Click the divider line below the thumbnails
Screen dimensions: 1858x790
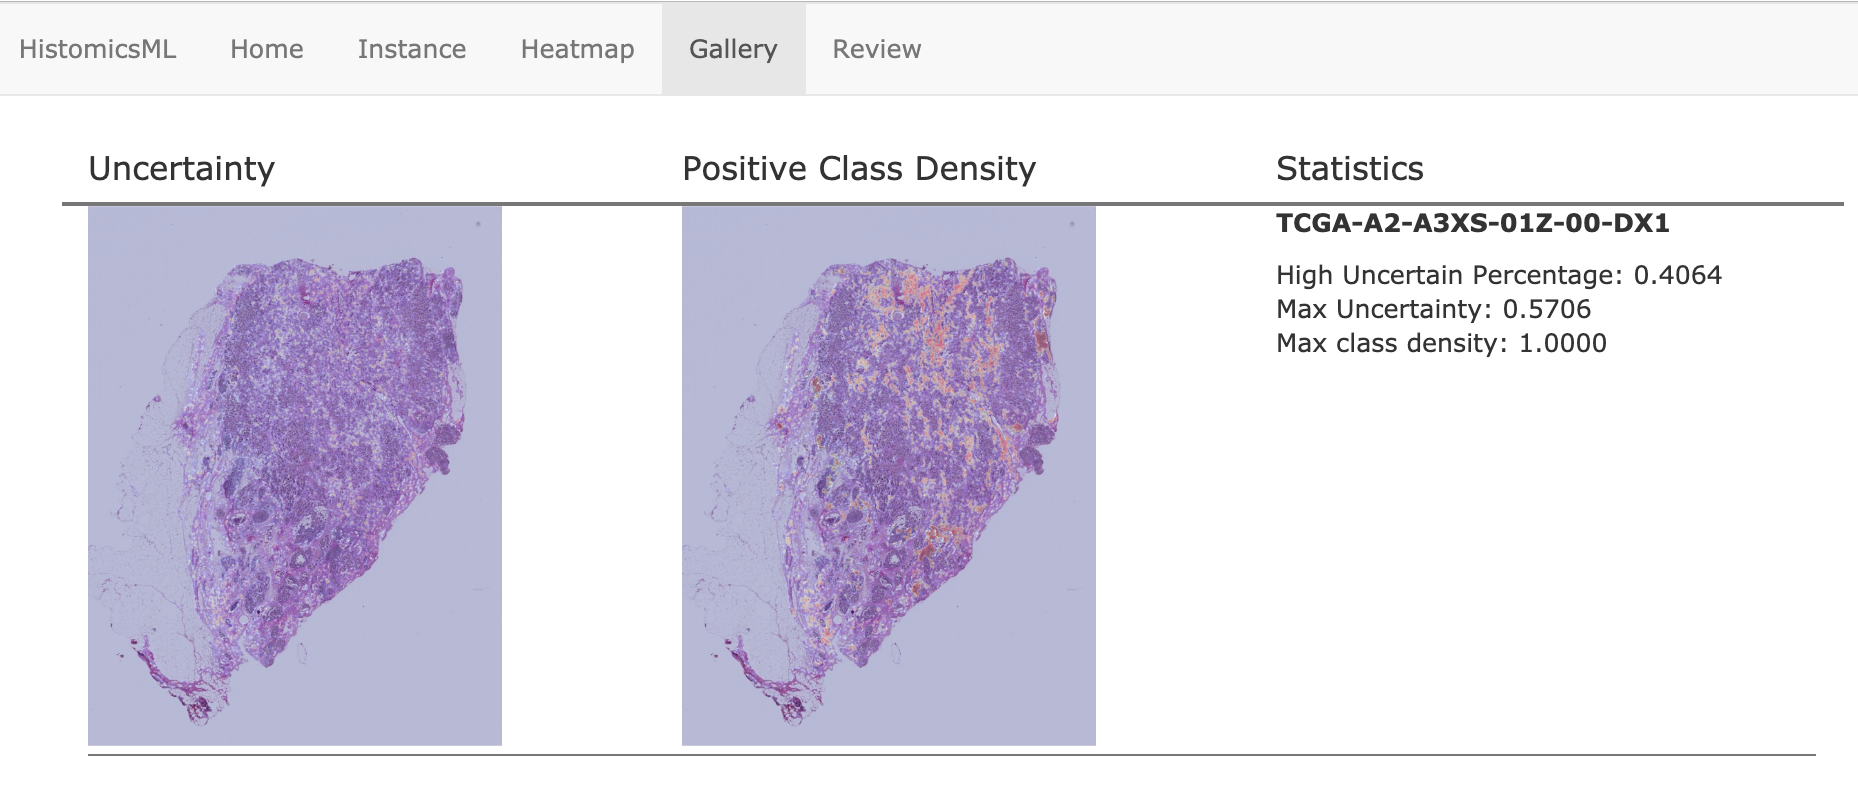[952, 755]
